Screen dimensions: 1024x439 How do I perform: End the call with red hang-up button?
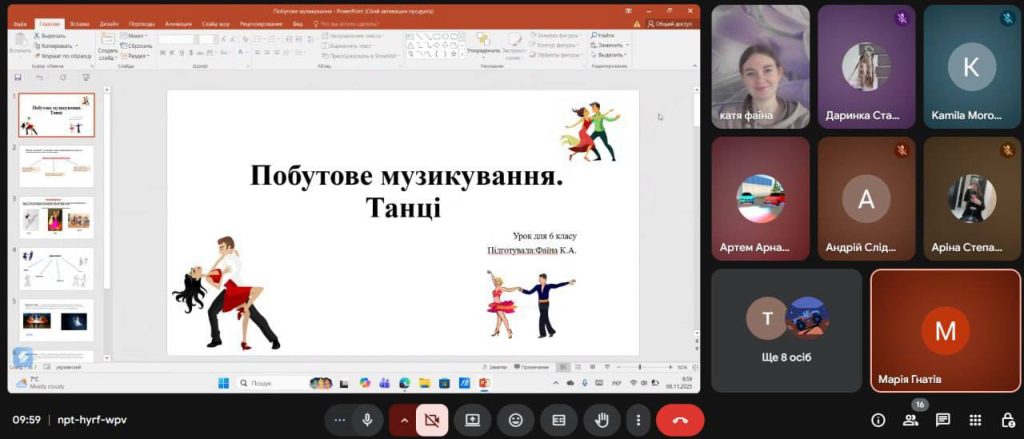tap(680, 420)
